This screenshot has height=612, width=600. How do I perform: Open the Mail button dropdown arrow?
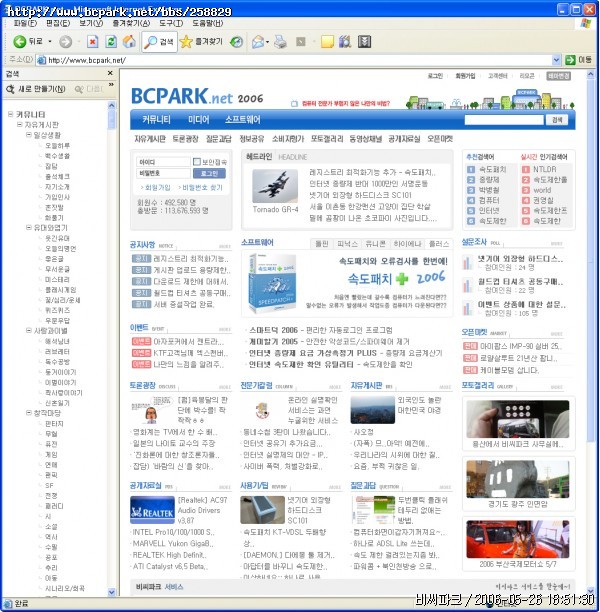(267, 42)
